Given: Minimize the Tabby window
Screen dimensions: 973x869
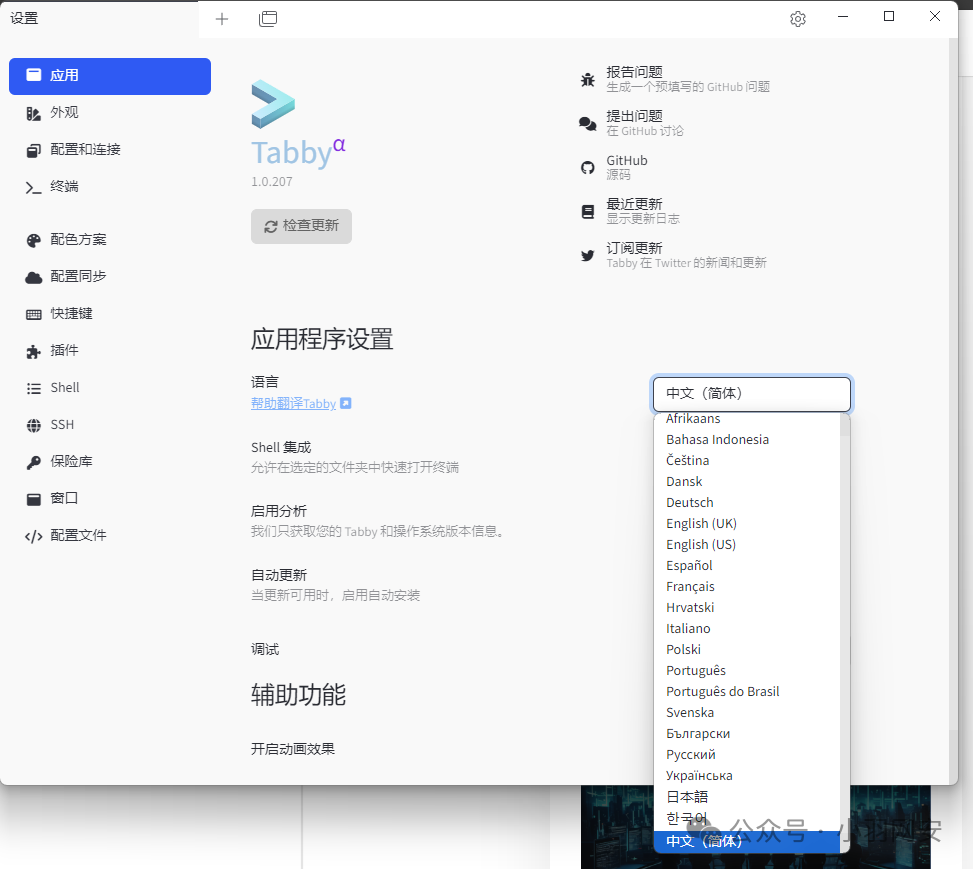Looking at the screenshot, I should pyautogui.click(x=843, y=17).
